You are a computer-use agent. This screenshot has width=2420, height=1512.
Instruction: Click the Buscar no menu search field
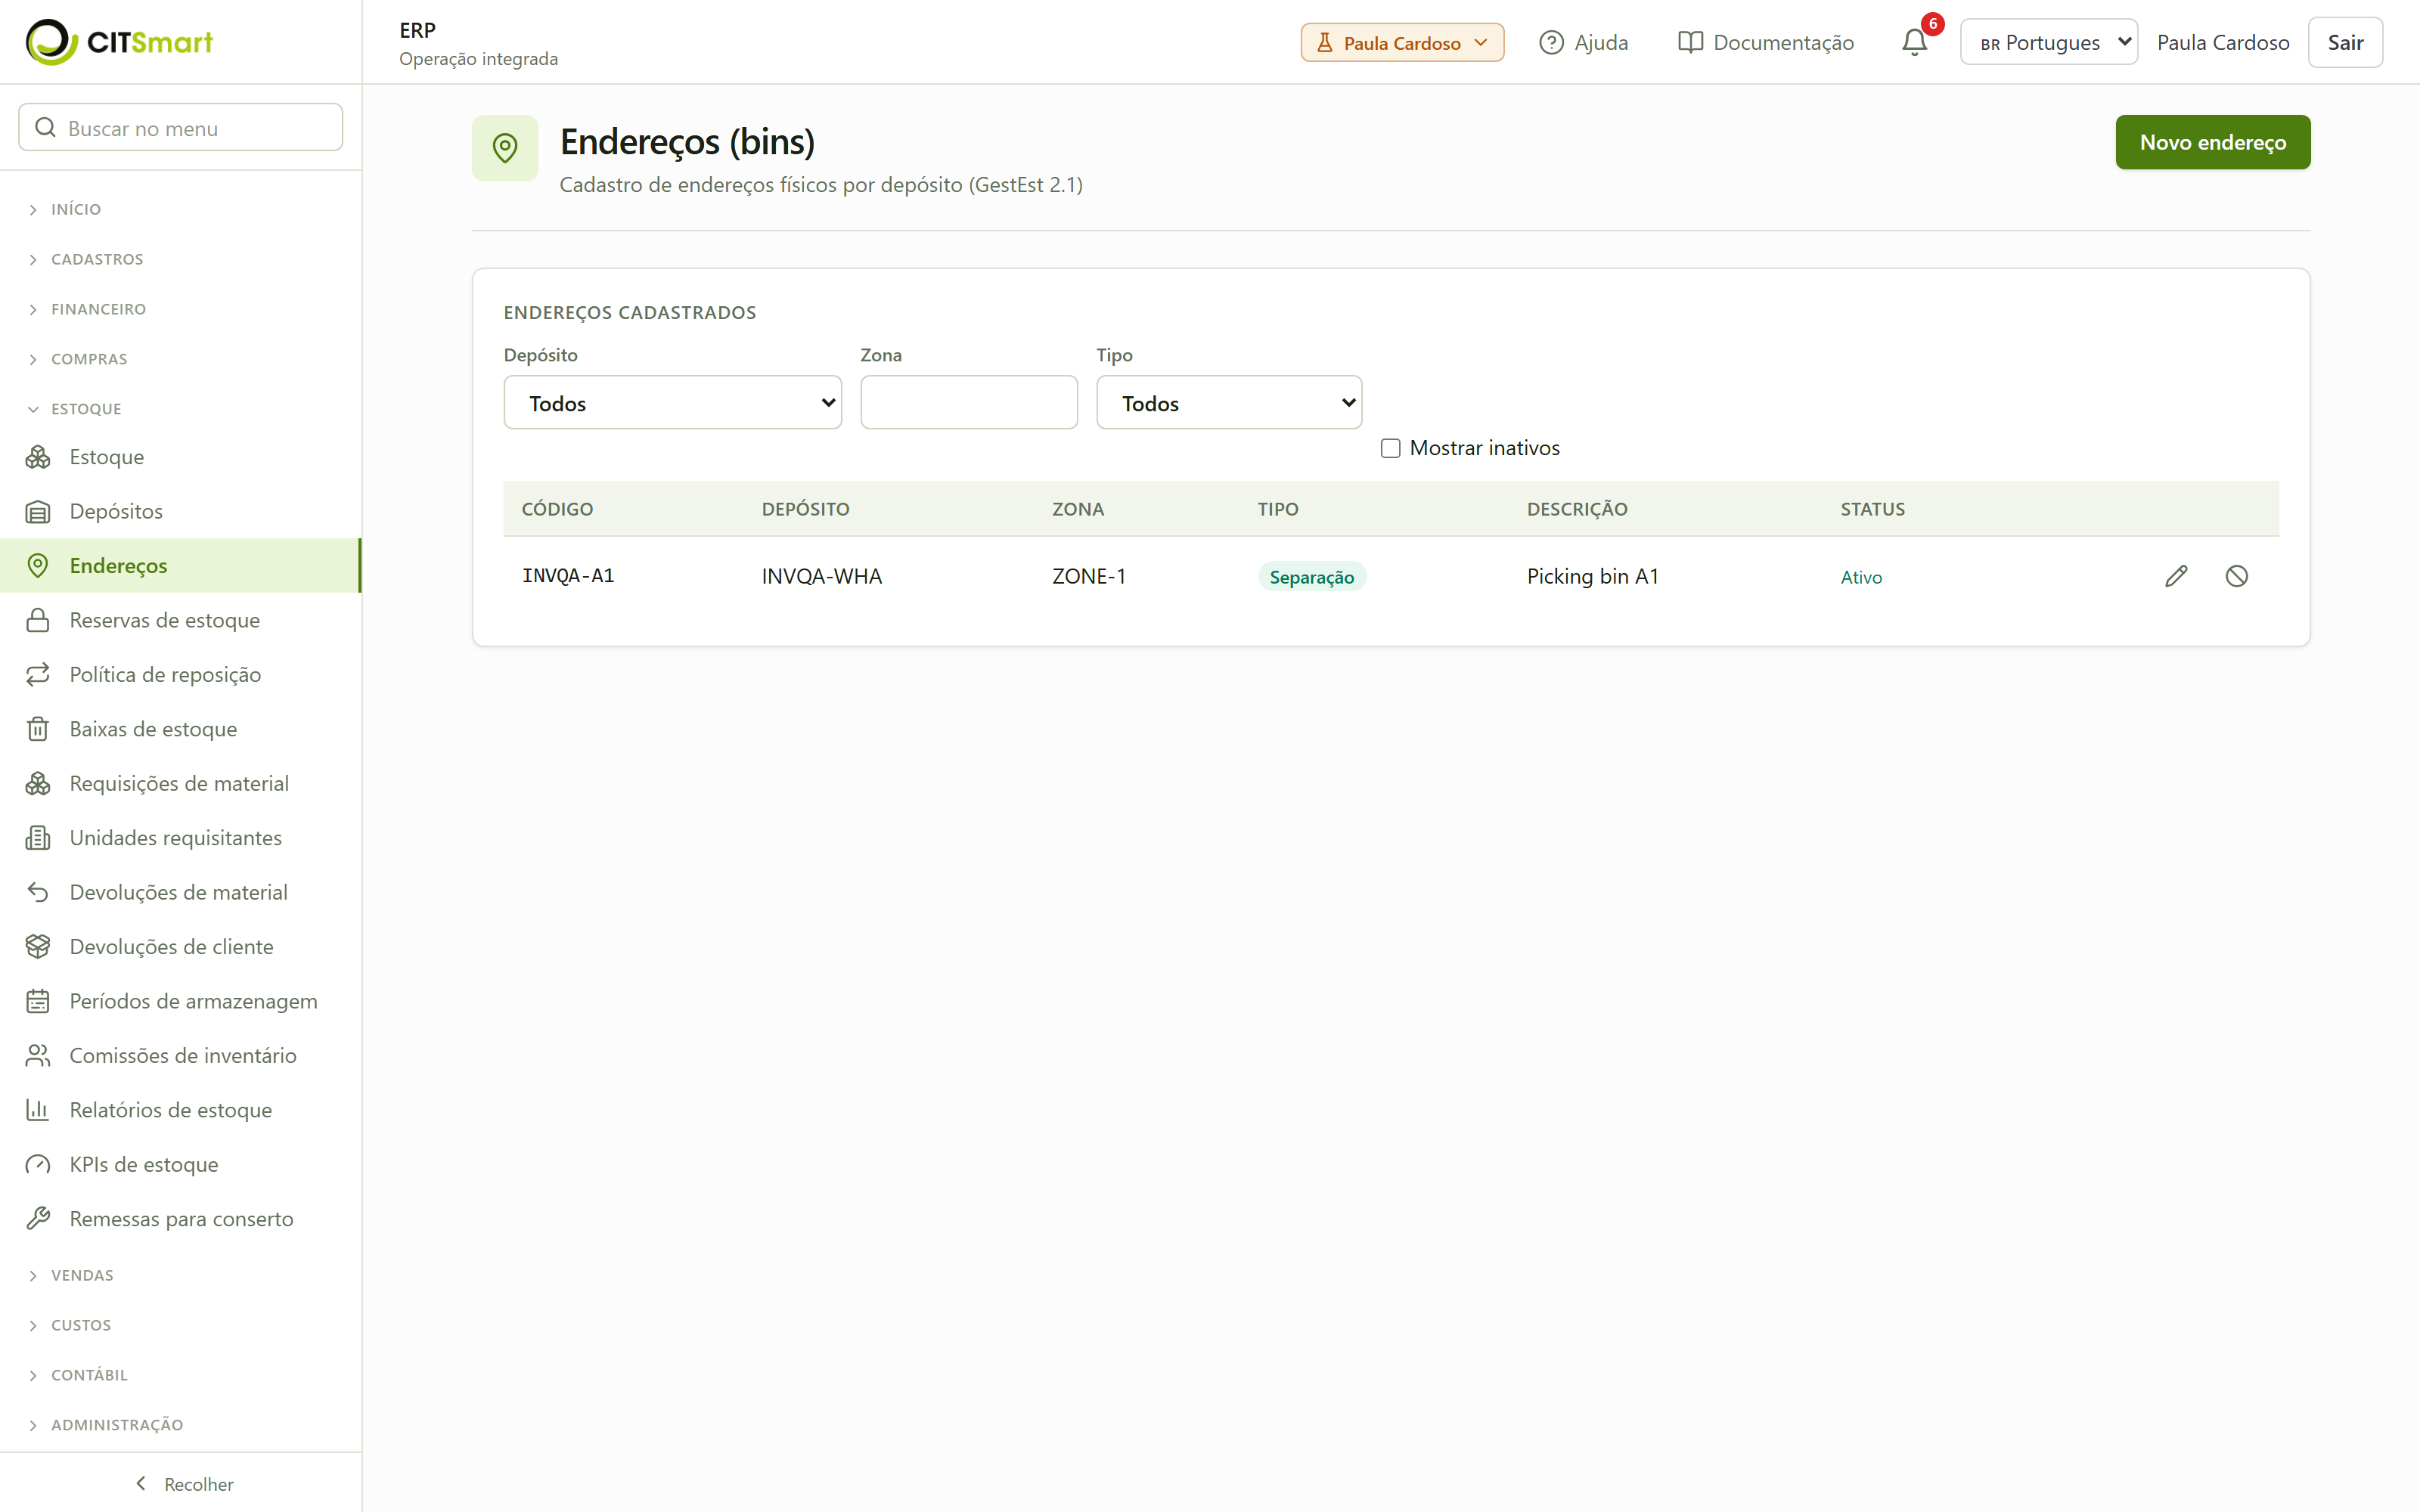click(181, 128)
